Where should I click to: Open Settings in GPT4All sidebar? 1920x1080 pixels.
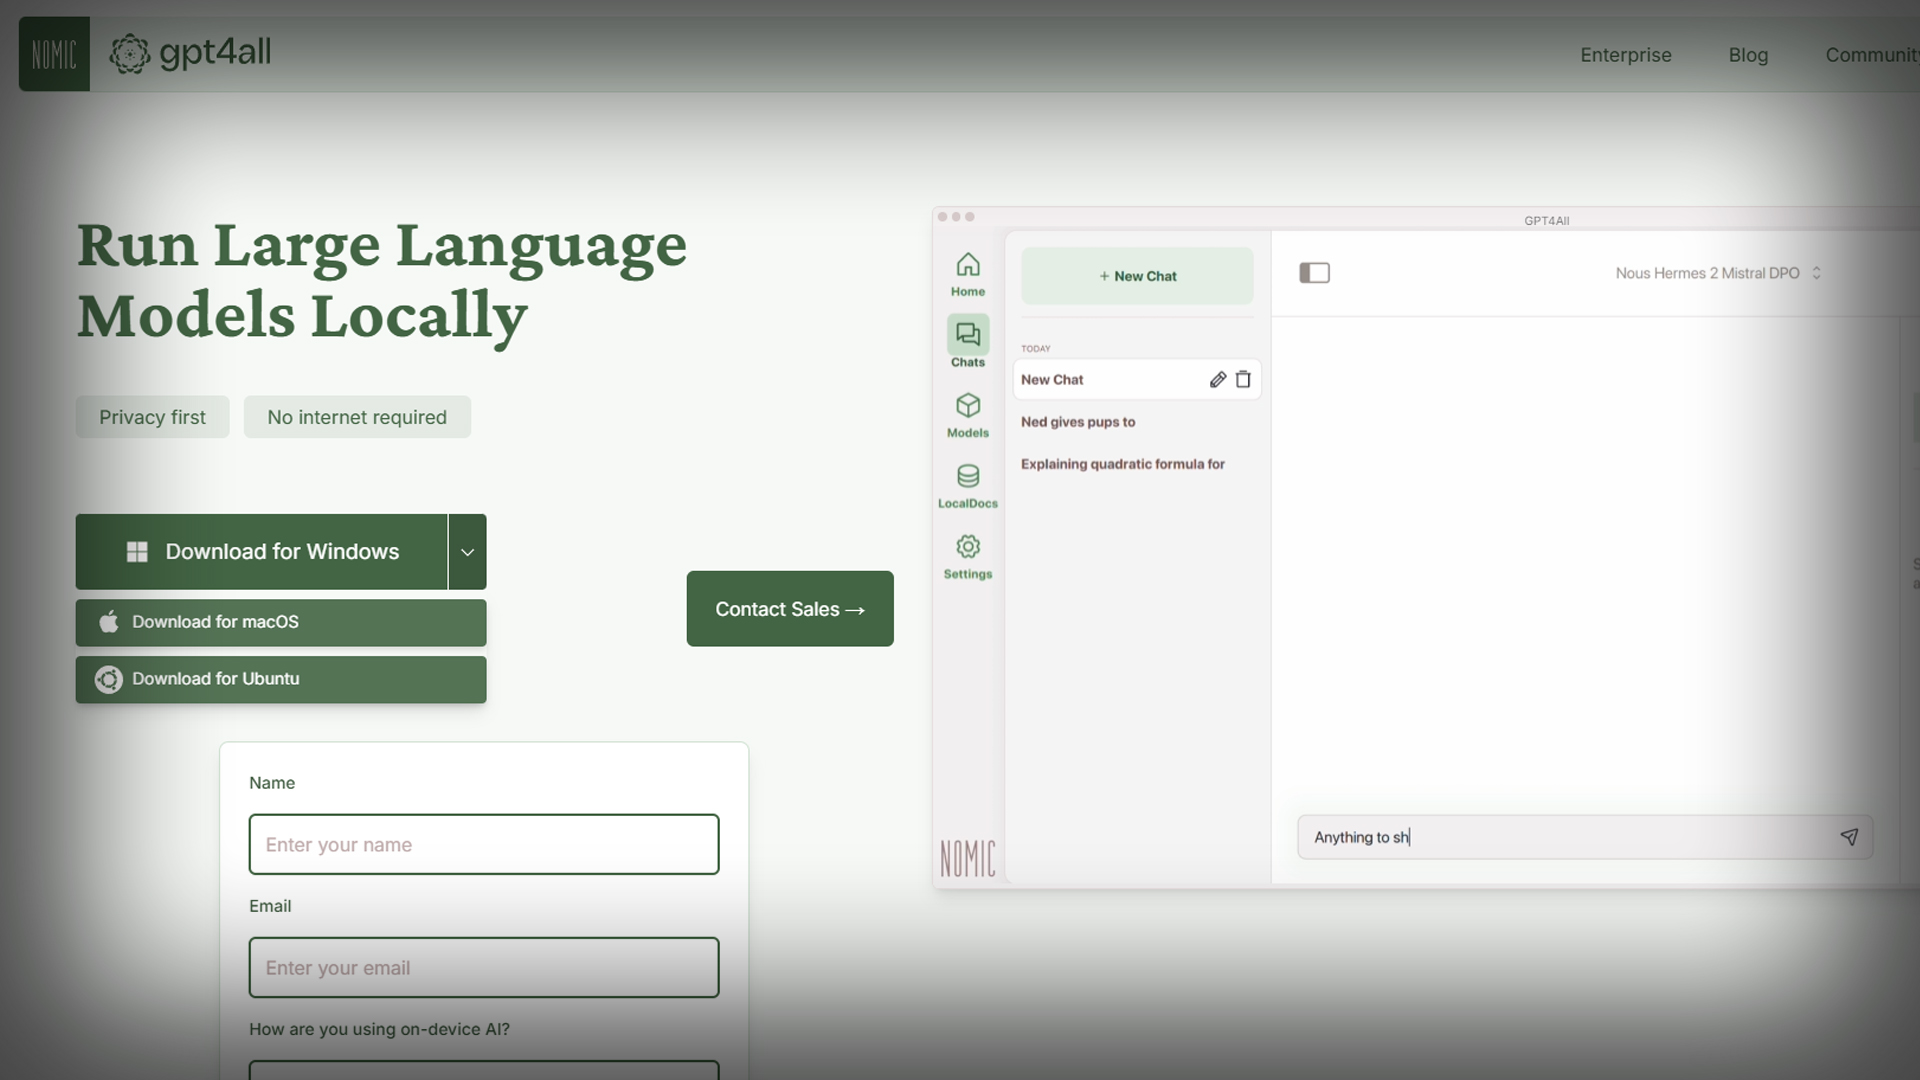[968, 557]
